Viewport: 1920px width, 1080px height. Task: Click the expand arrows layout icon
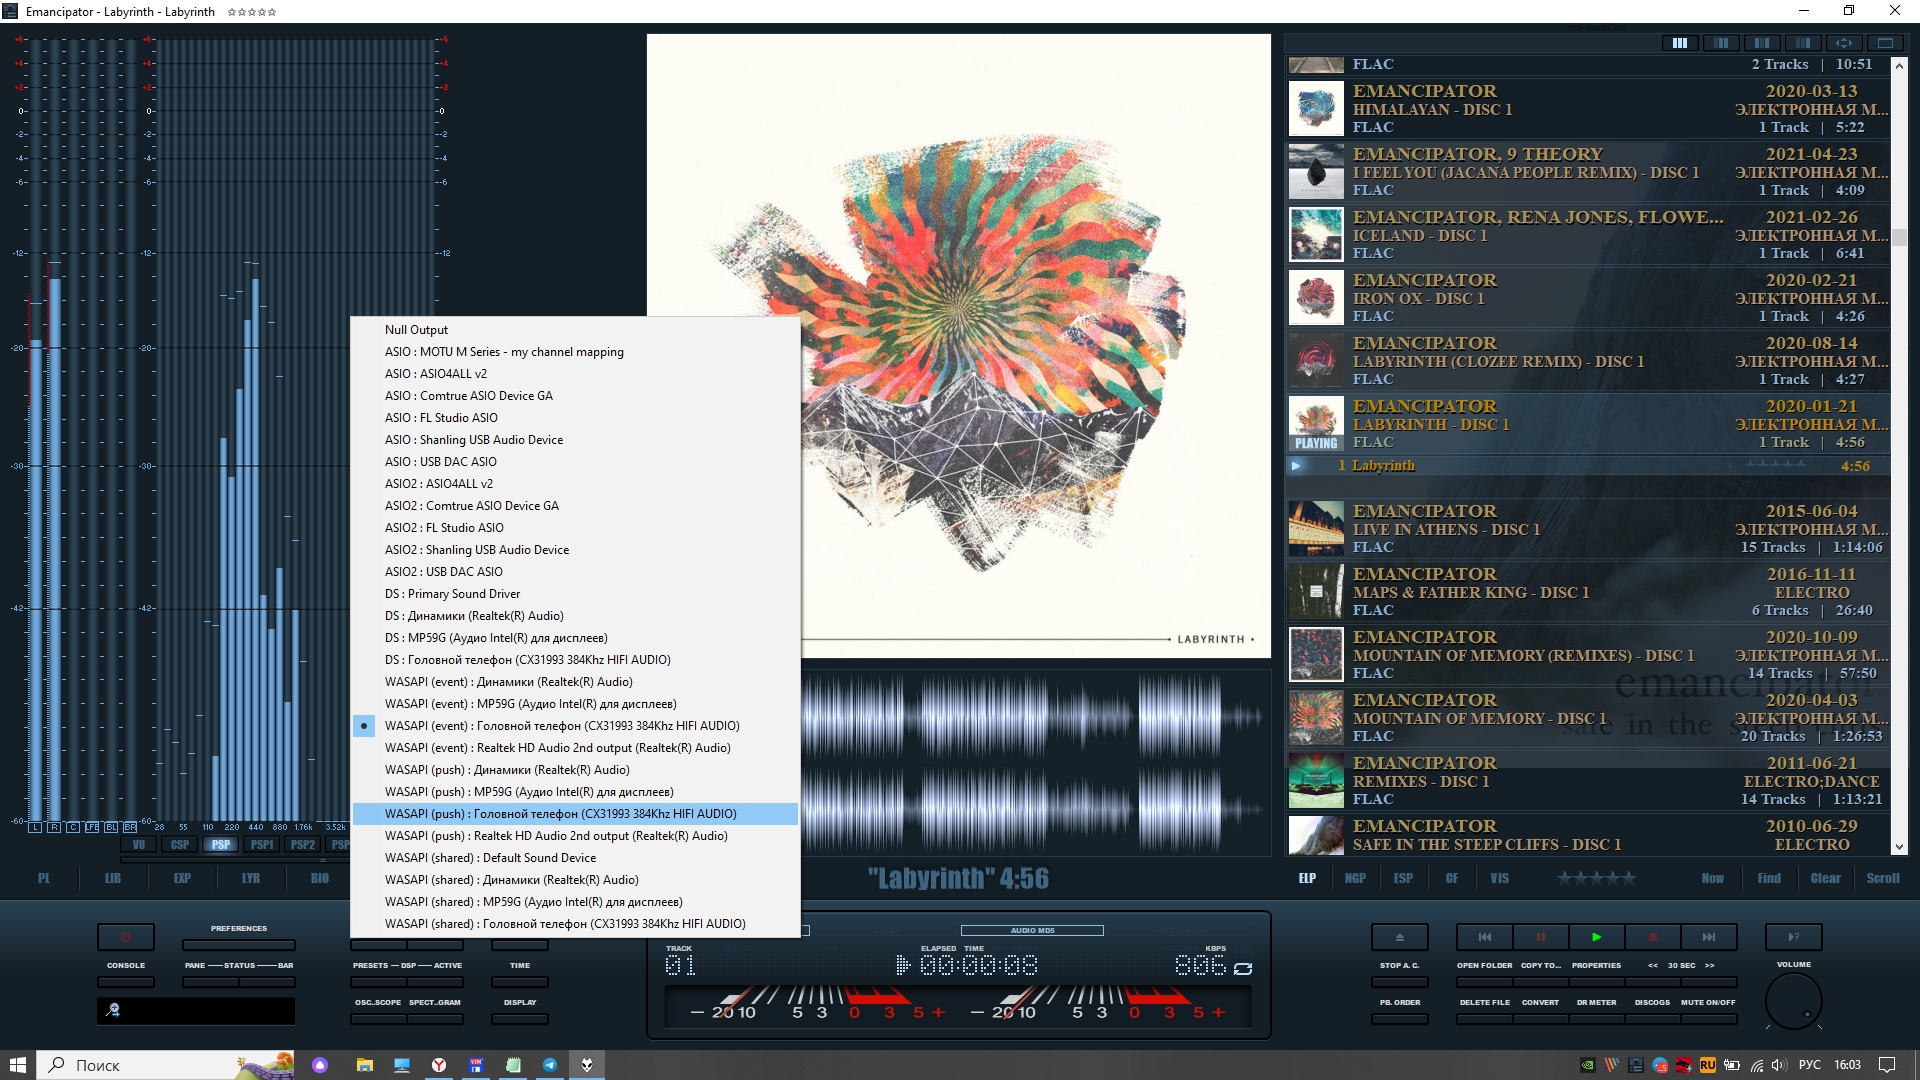pyautogui.click(x=1844, y=43)
